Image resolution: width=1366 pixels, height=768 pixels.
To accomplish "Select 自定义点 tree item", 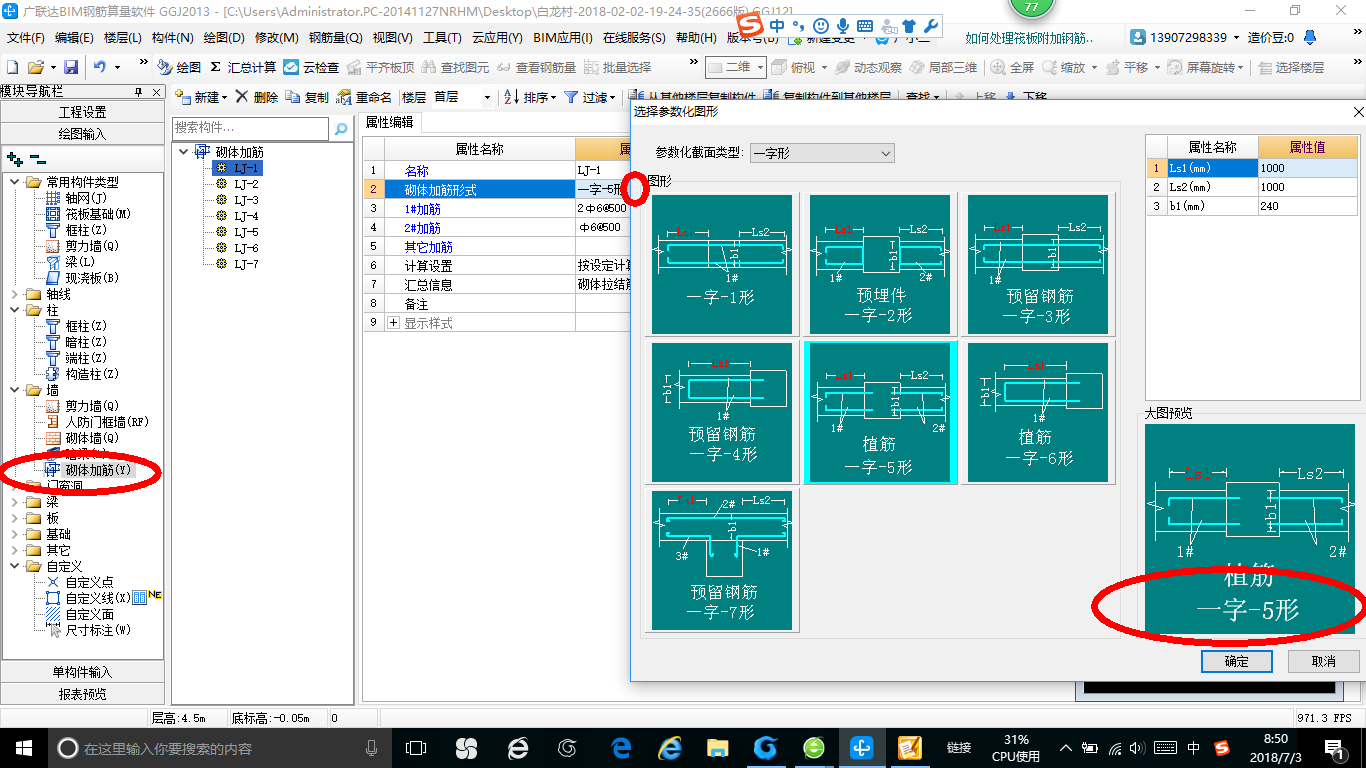I will click(89, 582).
